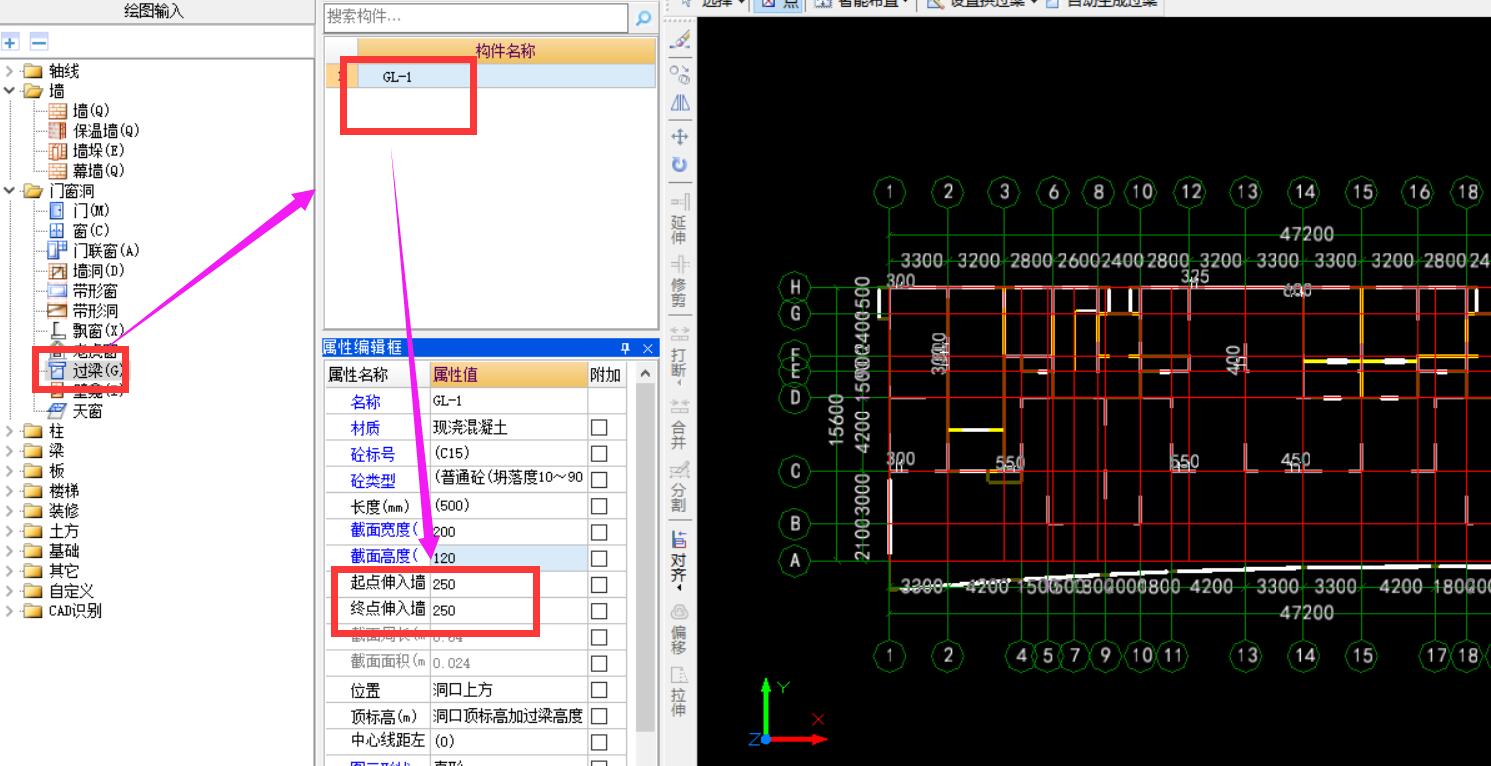Toggle 附加 checkbox for 砼标号 row

tap(599, 453)
